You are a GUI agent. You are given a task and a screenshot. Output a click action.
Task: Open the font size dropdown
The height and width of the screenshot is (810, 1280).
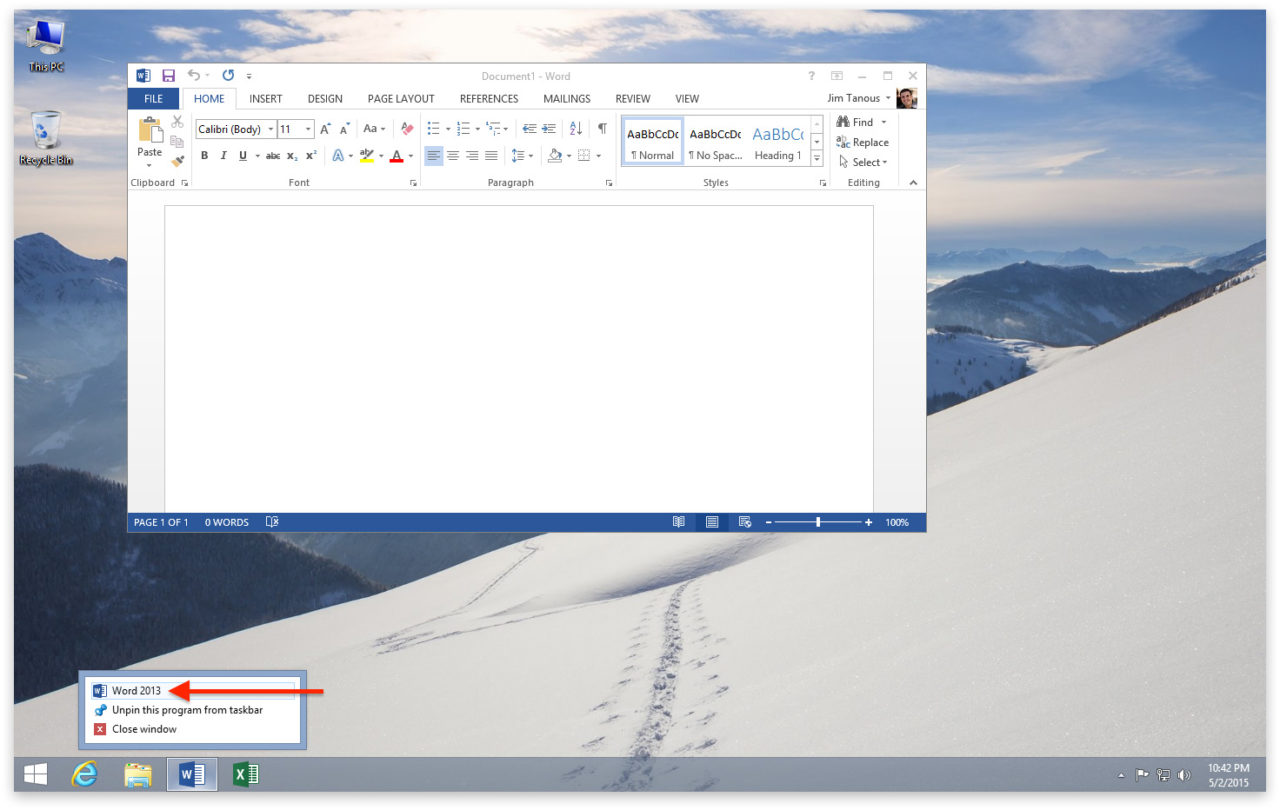pyautogui.click(x=307, y=128)
